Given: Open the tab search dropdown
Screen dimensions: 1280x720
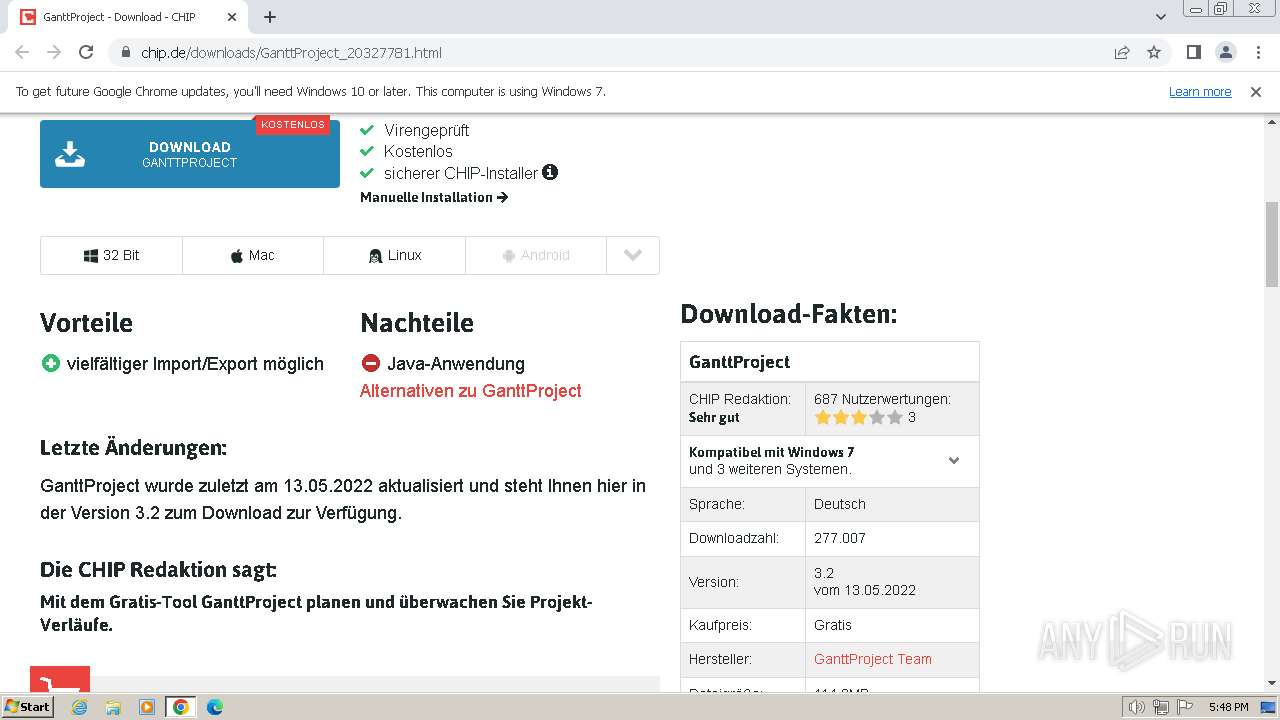Looking at the screenshot, I should 1161,17.
